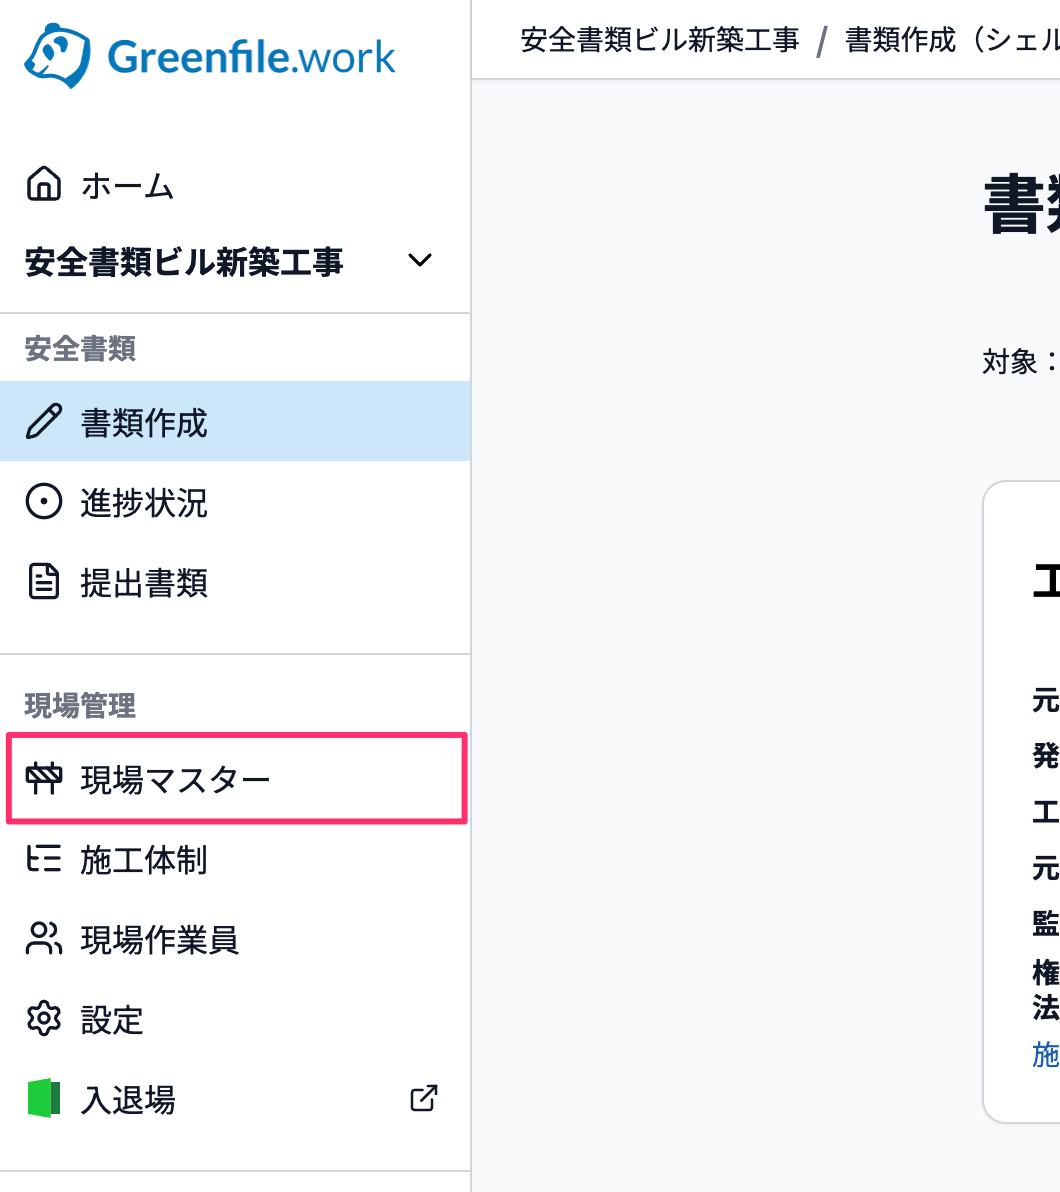Click the green door icon beside 入退場

pos(44,1098)
